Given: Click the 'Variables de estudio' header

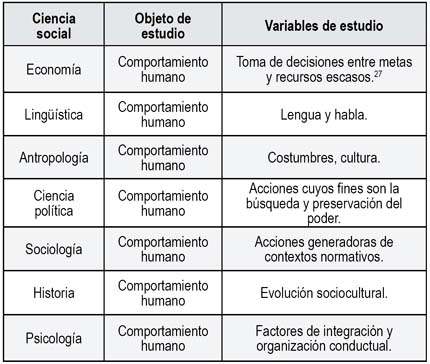Looking at the screenshot, I should pyautogui.click(x=324, y=25).
